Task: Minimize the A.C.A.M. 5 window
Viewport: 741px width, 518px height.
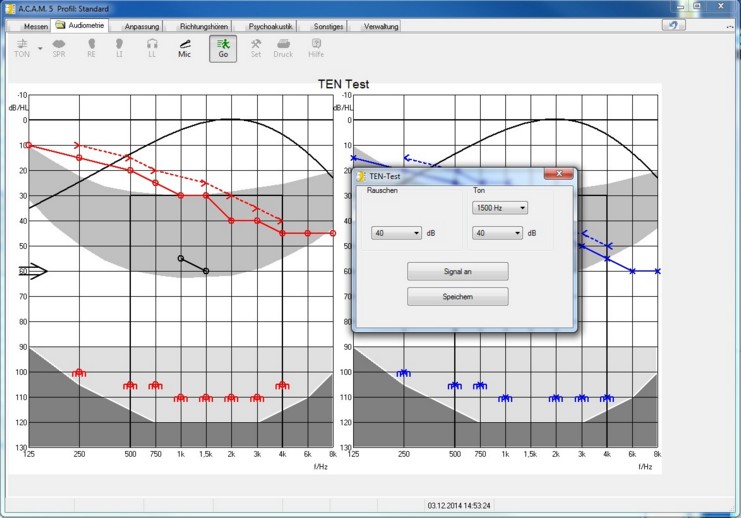Action: coord(680,6)
